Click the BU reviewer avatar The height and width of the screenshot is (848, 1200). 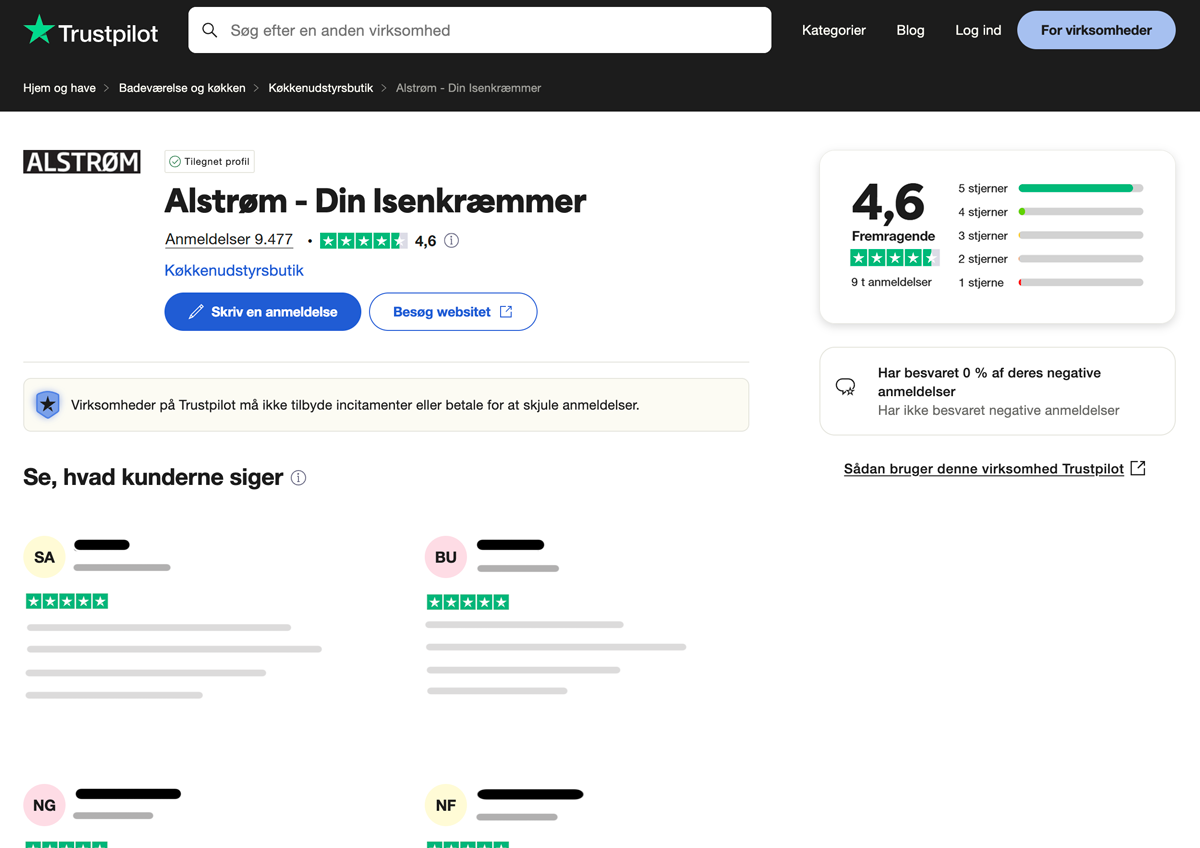coord(446,557)
